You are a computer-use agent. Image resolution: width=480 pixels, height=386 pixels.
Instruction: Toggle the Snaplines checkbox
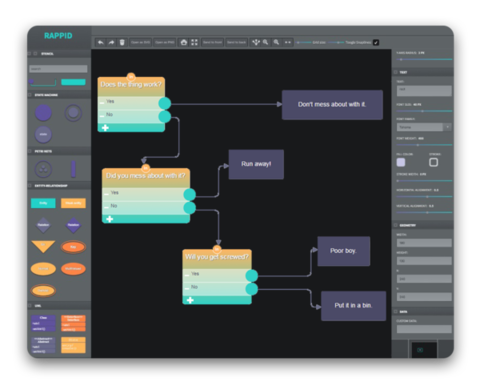coord(376,42)
